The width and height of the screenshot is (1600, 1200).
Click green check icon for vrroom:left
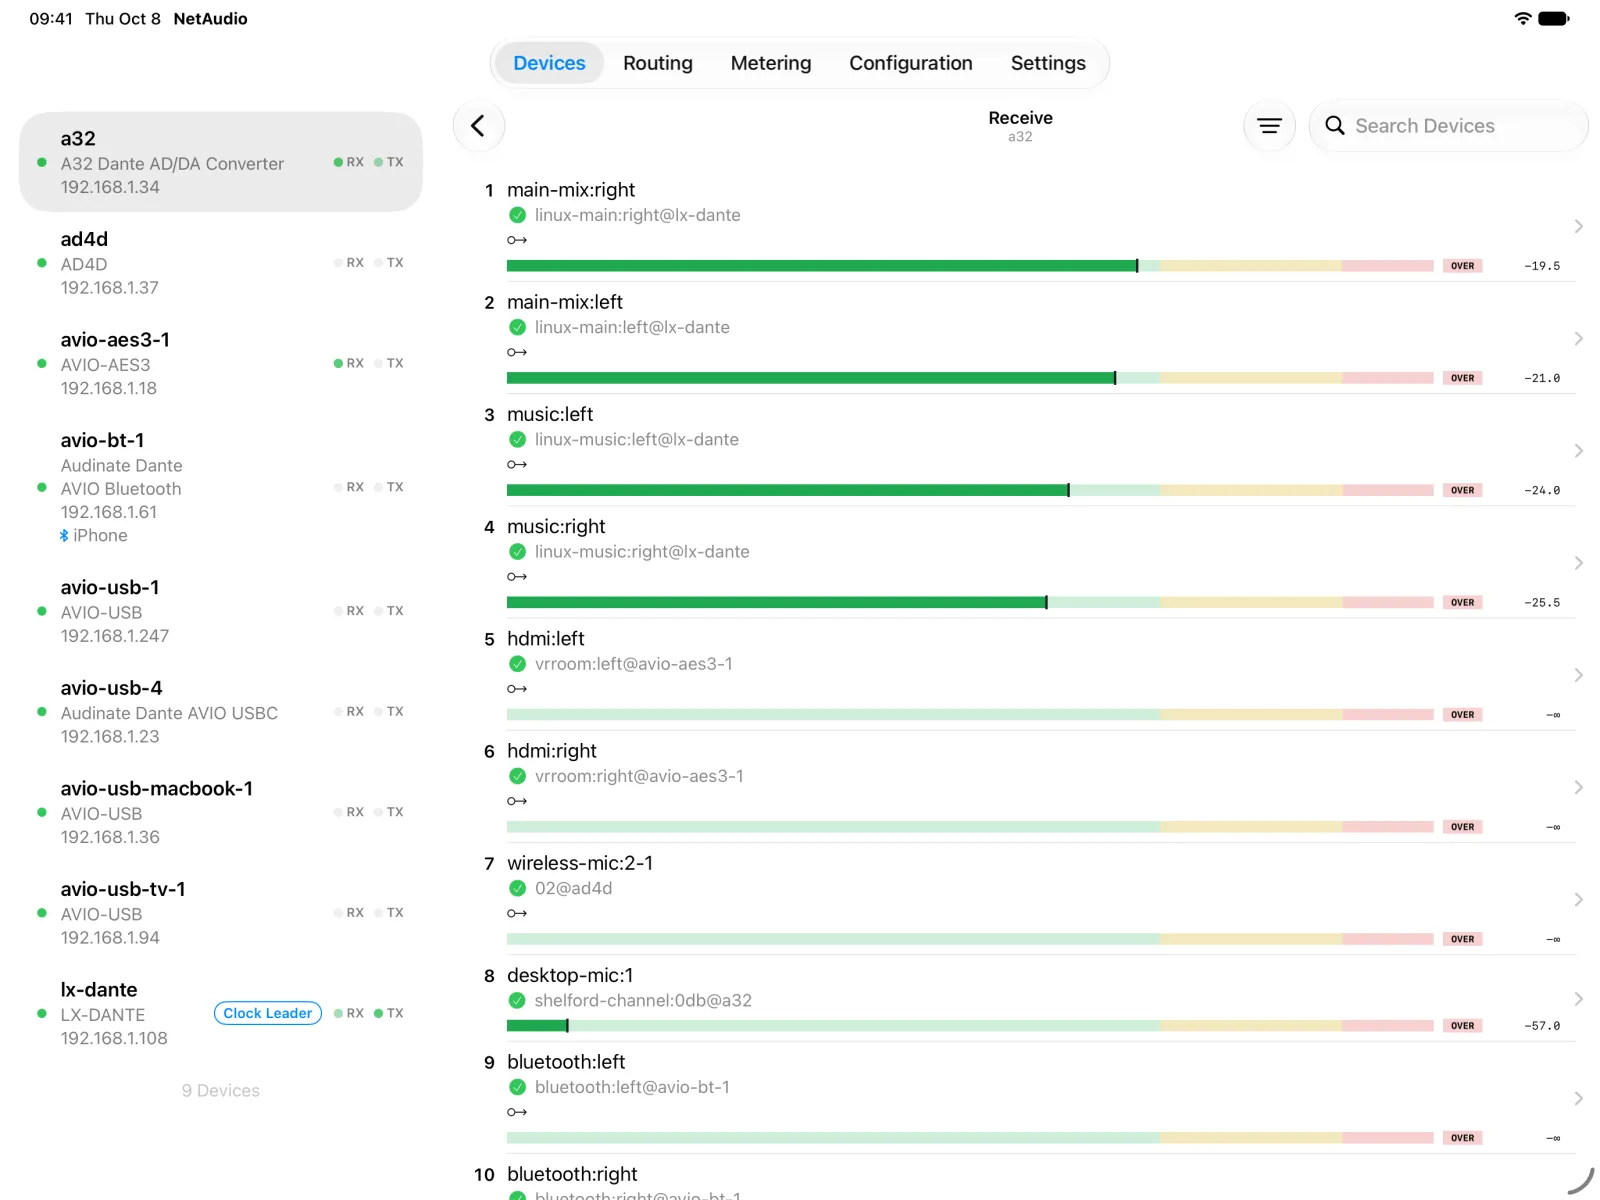(x=517, y=664)
